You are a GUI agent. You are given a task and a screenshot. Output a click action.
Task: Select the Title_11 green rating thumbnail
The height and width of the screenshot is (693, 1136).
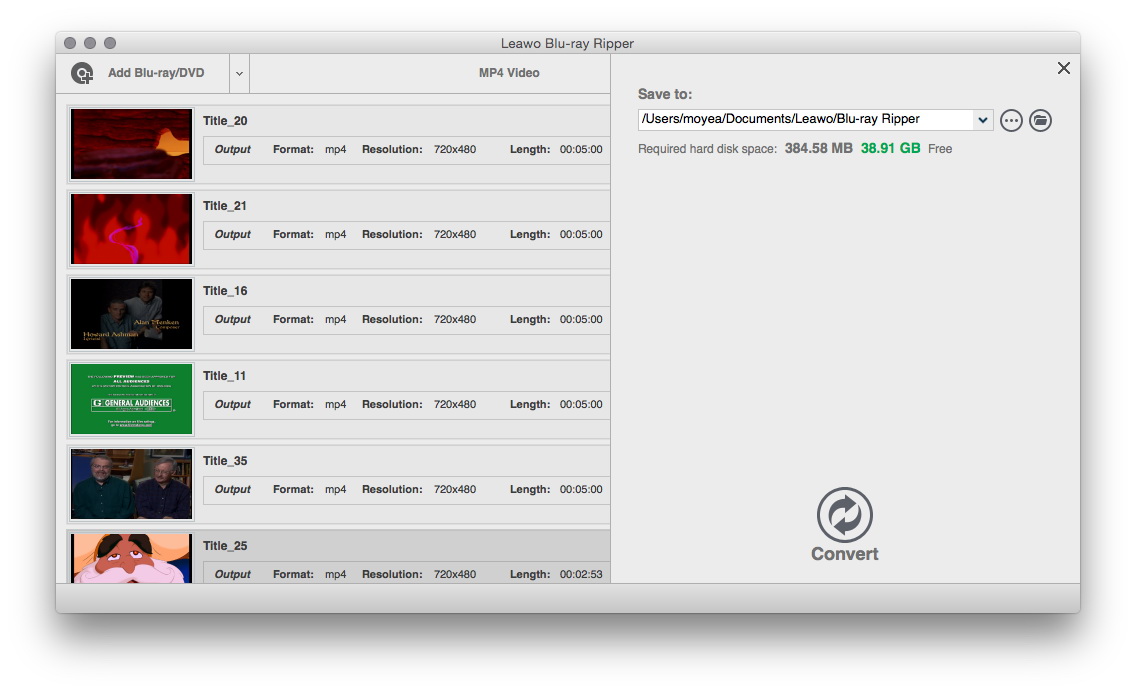pos(131,399)
